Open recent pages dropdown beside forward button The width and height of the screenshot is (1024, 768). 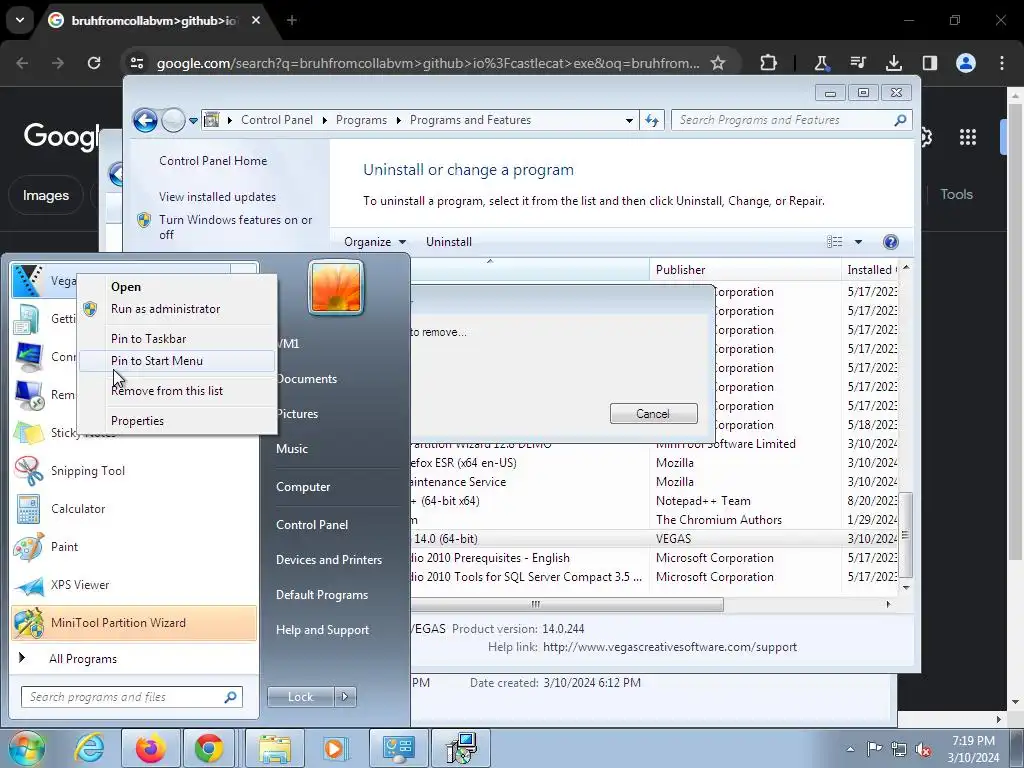tap(193, 121)
